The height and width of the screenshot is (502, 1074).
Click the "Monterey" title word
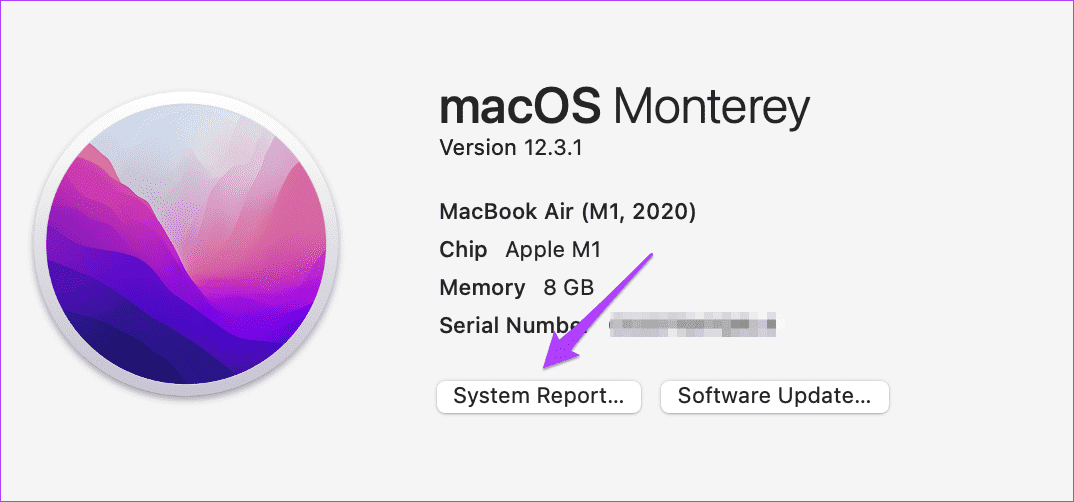coord(711,107)
